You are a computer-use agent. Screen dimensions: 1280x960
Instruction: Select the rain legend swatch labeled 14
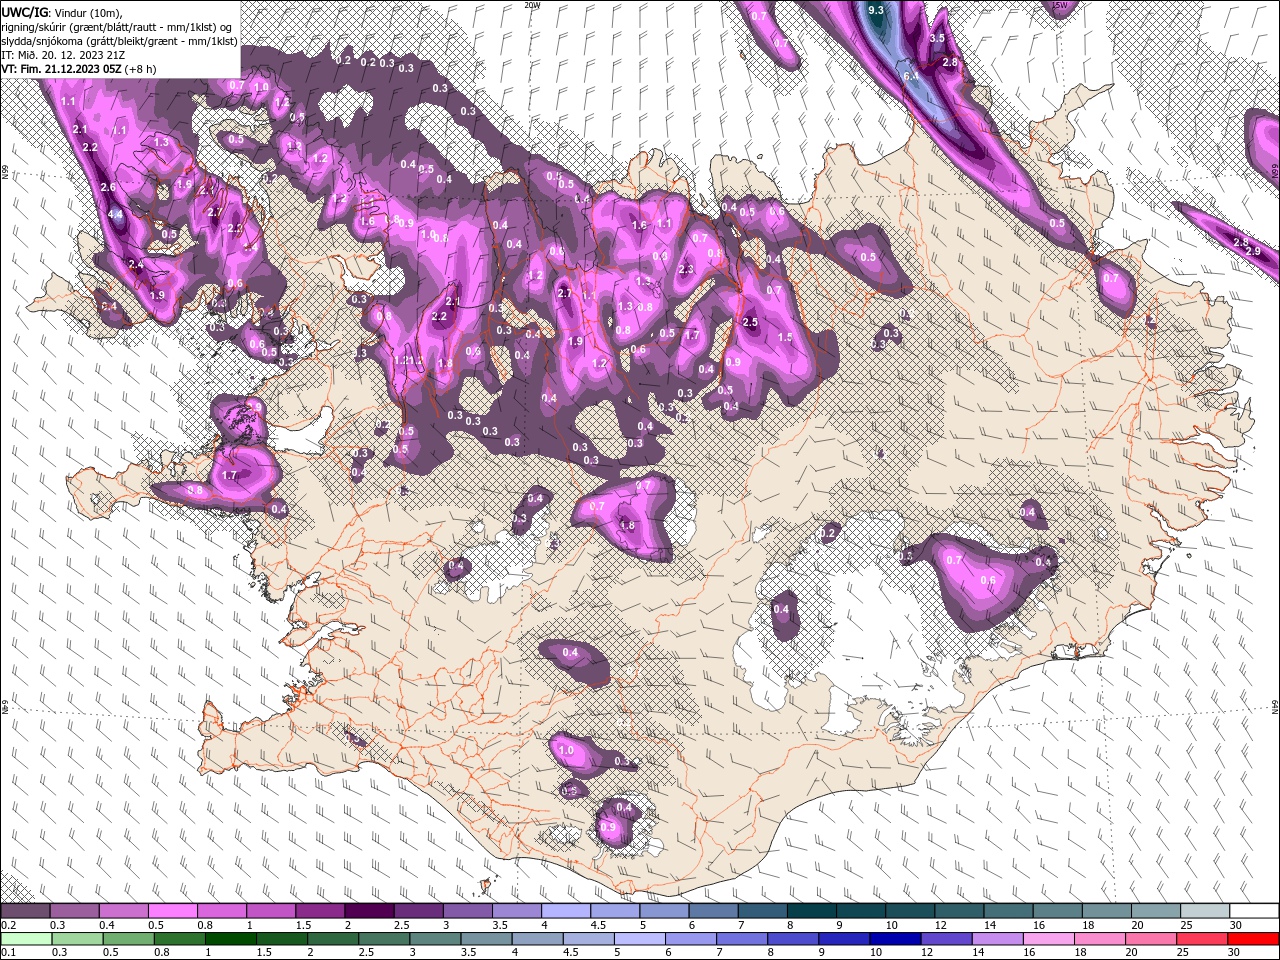[x=997, y=938]
